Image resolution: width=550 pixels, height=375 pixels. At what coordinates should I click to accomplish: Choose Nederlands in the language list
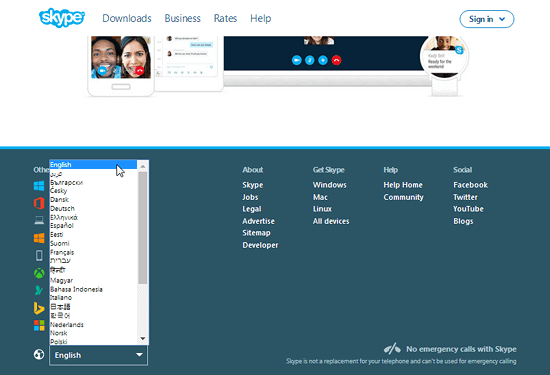[93, 324]
